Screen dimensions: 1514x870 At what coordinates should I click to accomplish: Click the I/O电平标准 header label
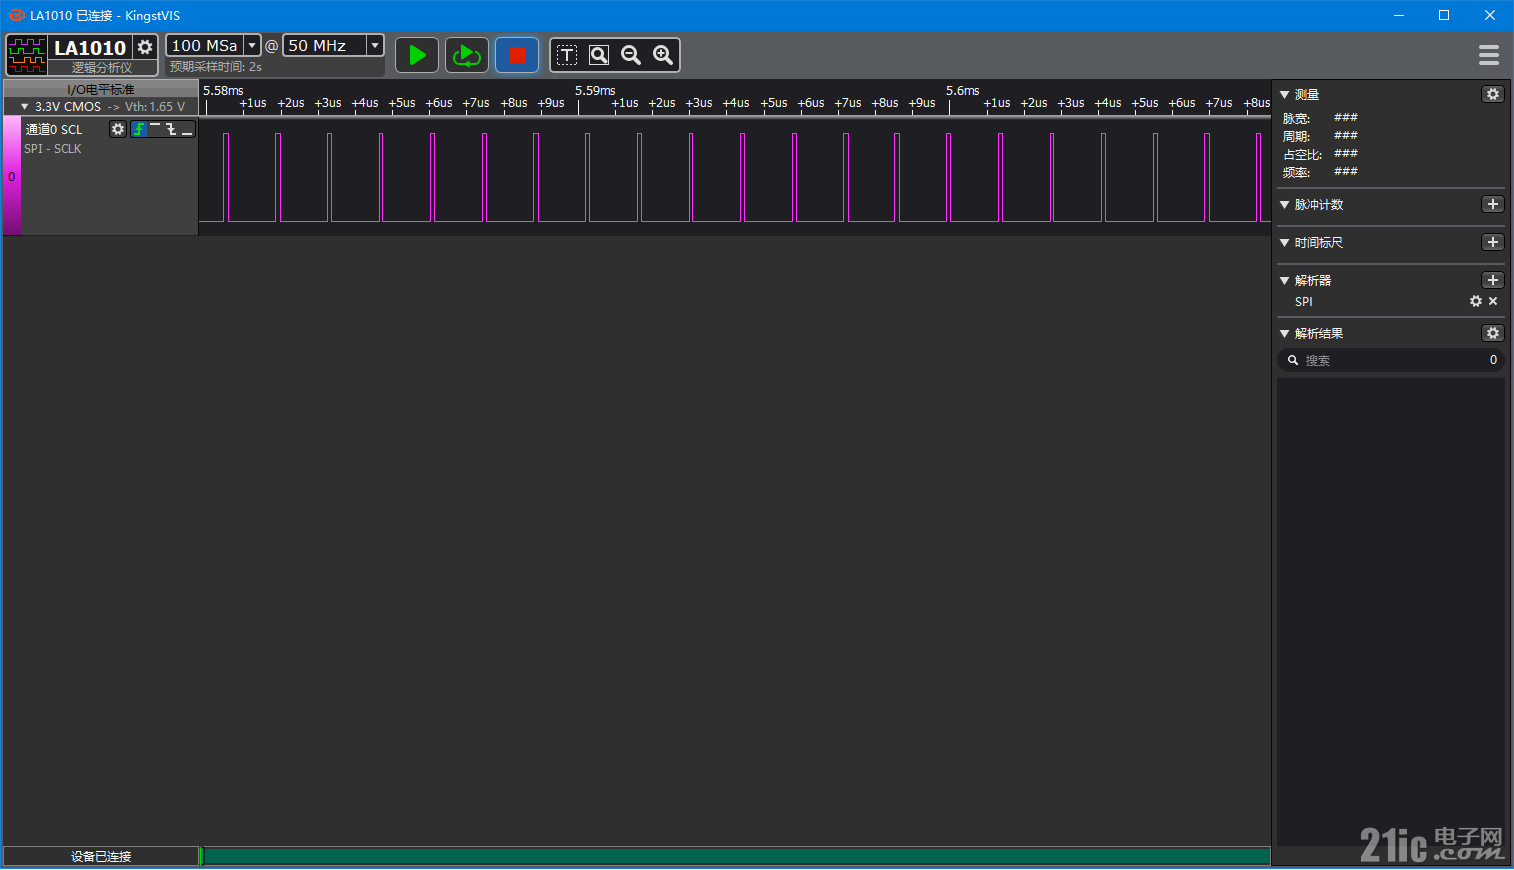pyautogui.click(x=101, y=89)
